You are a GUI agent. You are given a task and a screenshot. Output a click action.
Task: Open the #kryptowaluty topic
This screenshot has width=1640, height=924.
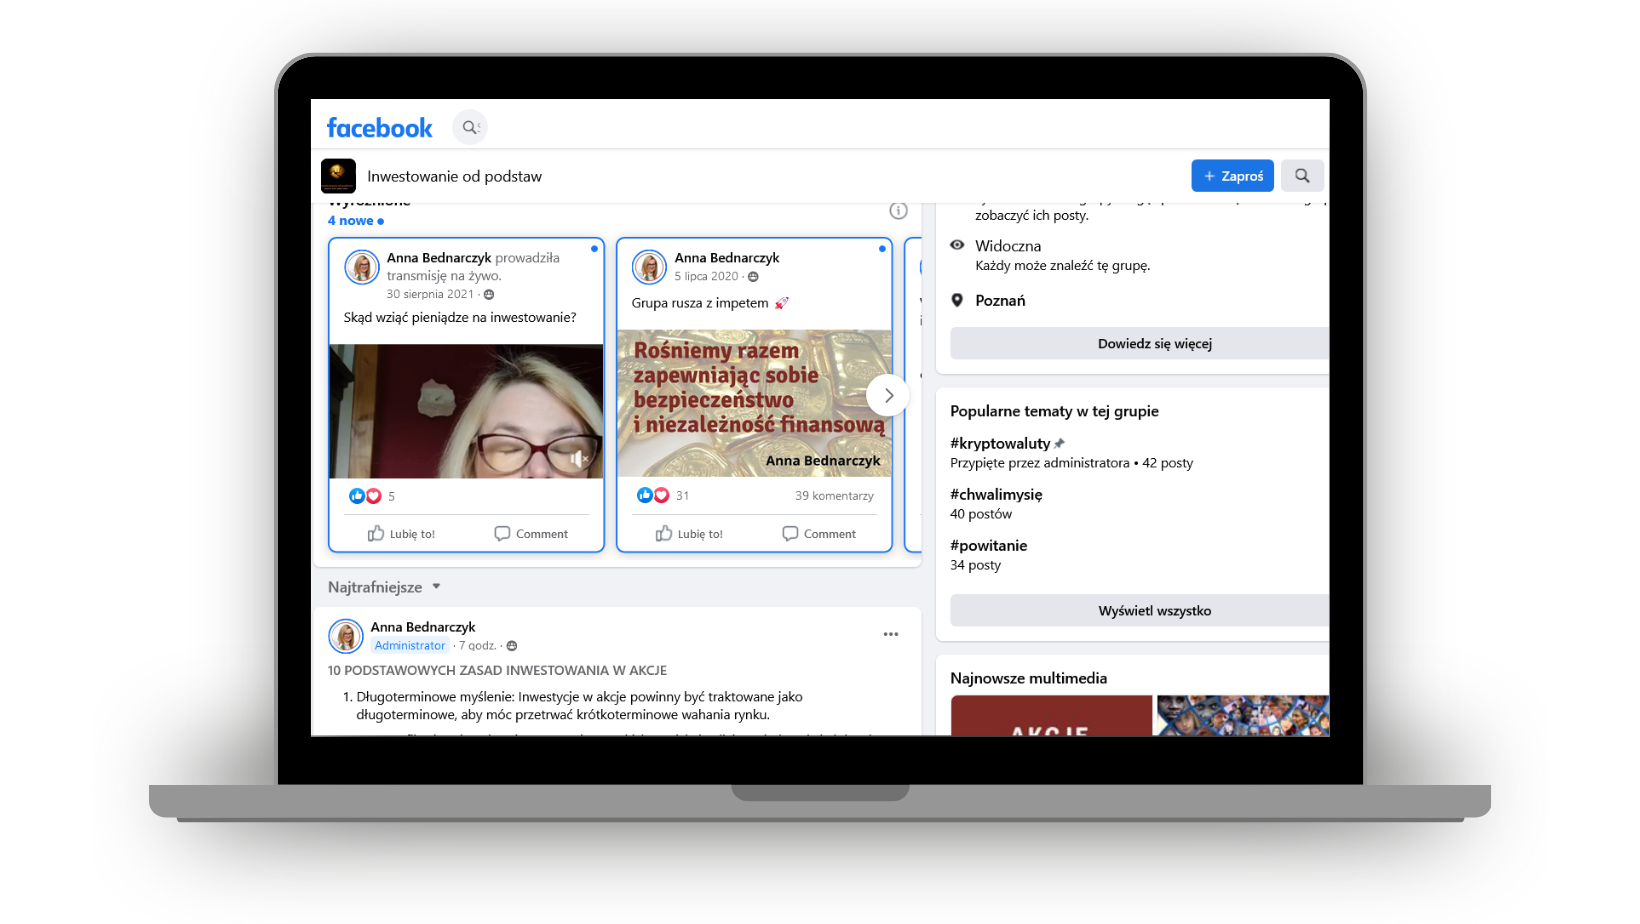coord(1000,443)
